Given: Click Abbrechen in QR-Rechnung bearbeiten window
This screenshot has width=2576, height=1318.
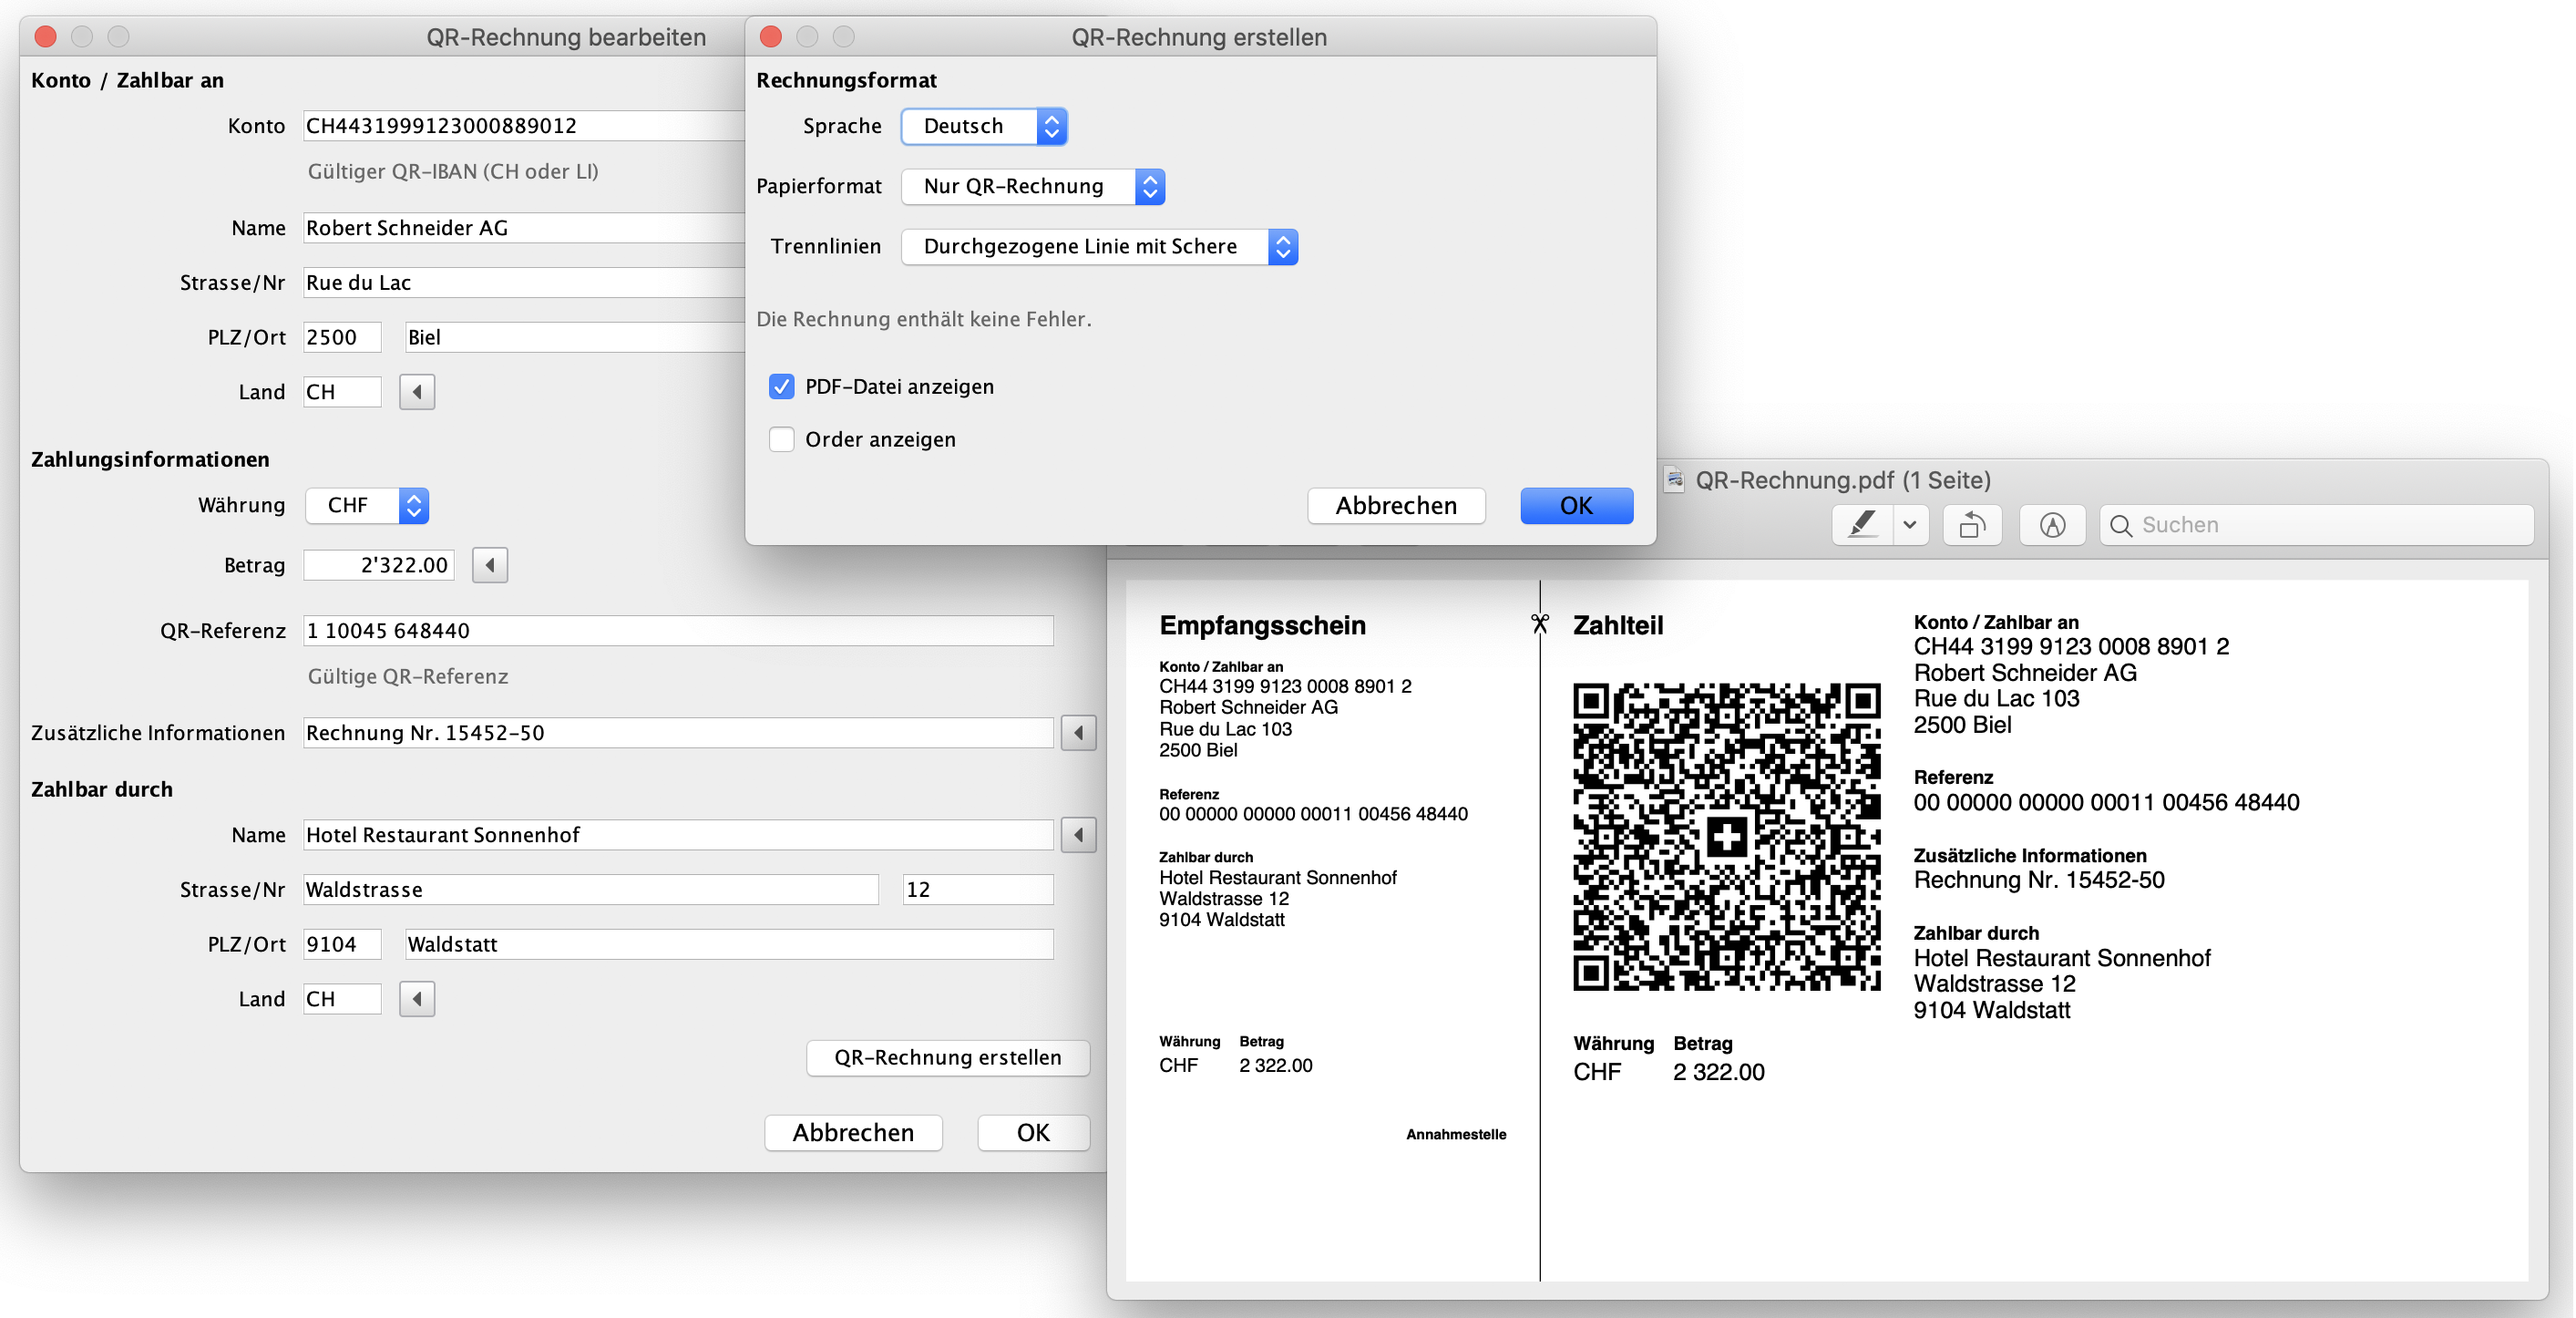Looking at the screenshot, I should 853,1133.
